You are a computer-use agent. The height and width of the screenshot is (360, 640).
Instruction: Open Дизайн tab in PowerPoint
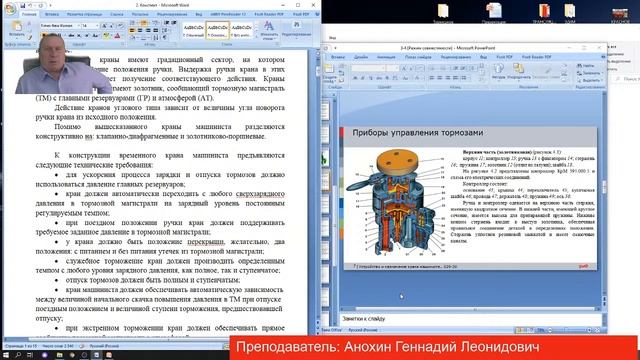coord(361,57)
